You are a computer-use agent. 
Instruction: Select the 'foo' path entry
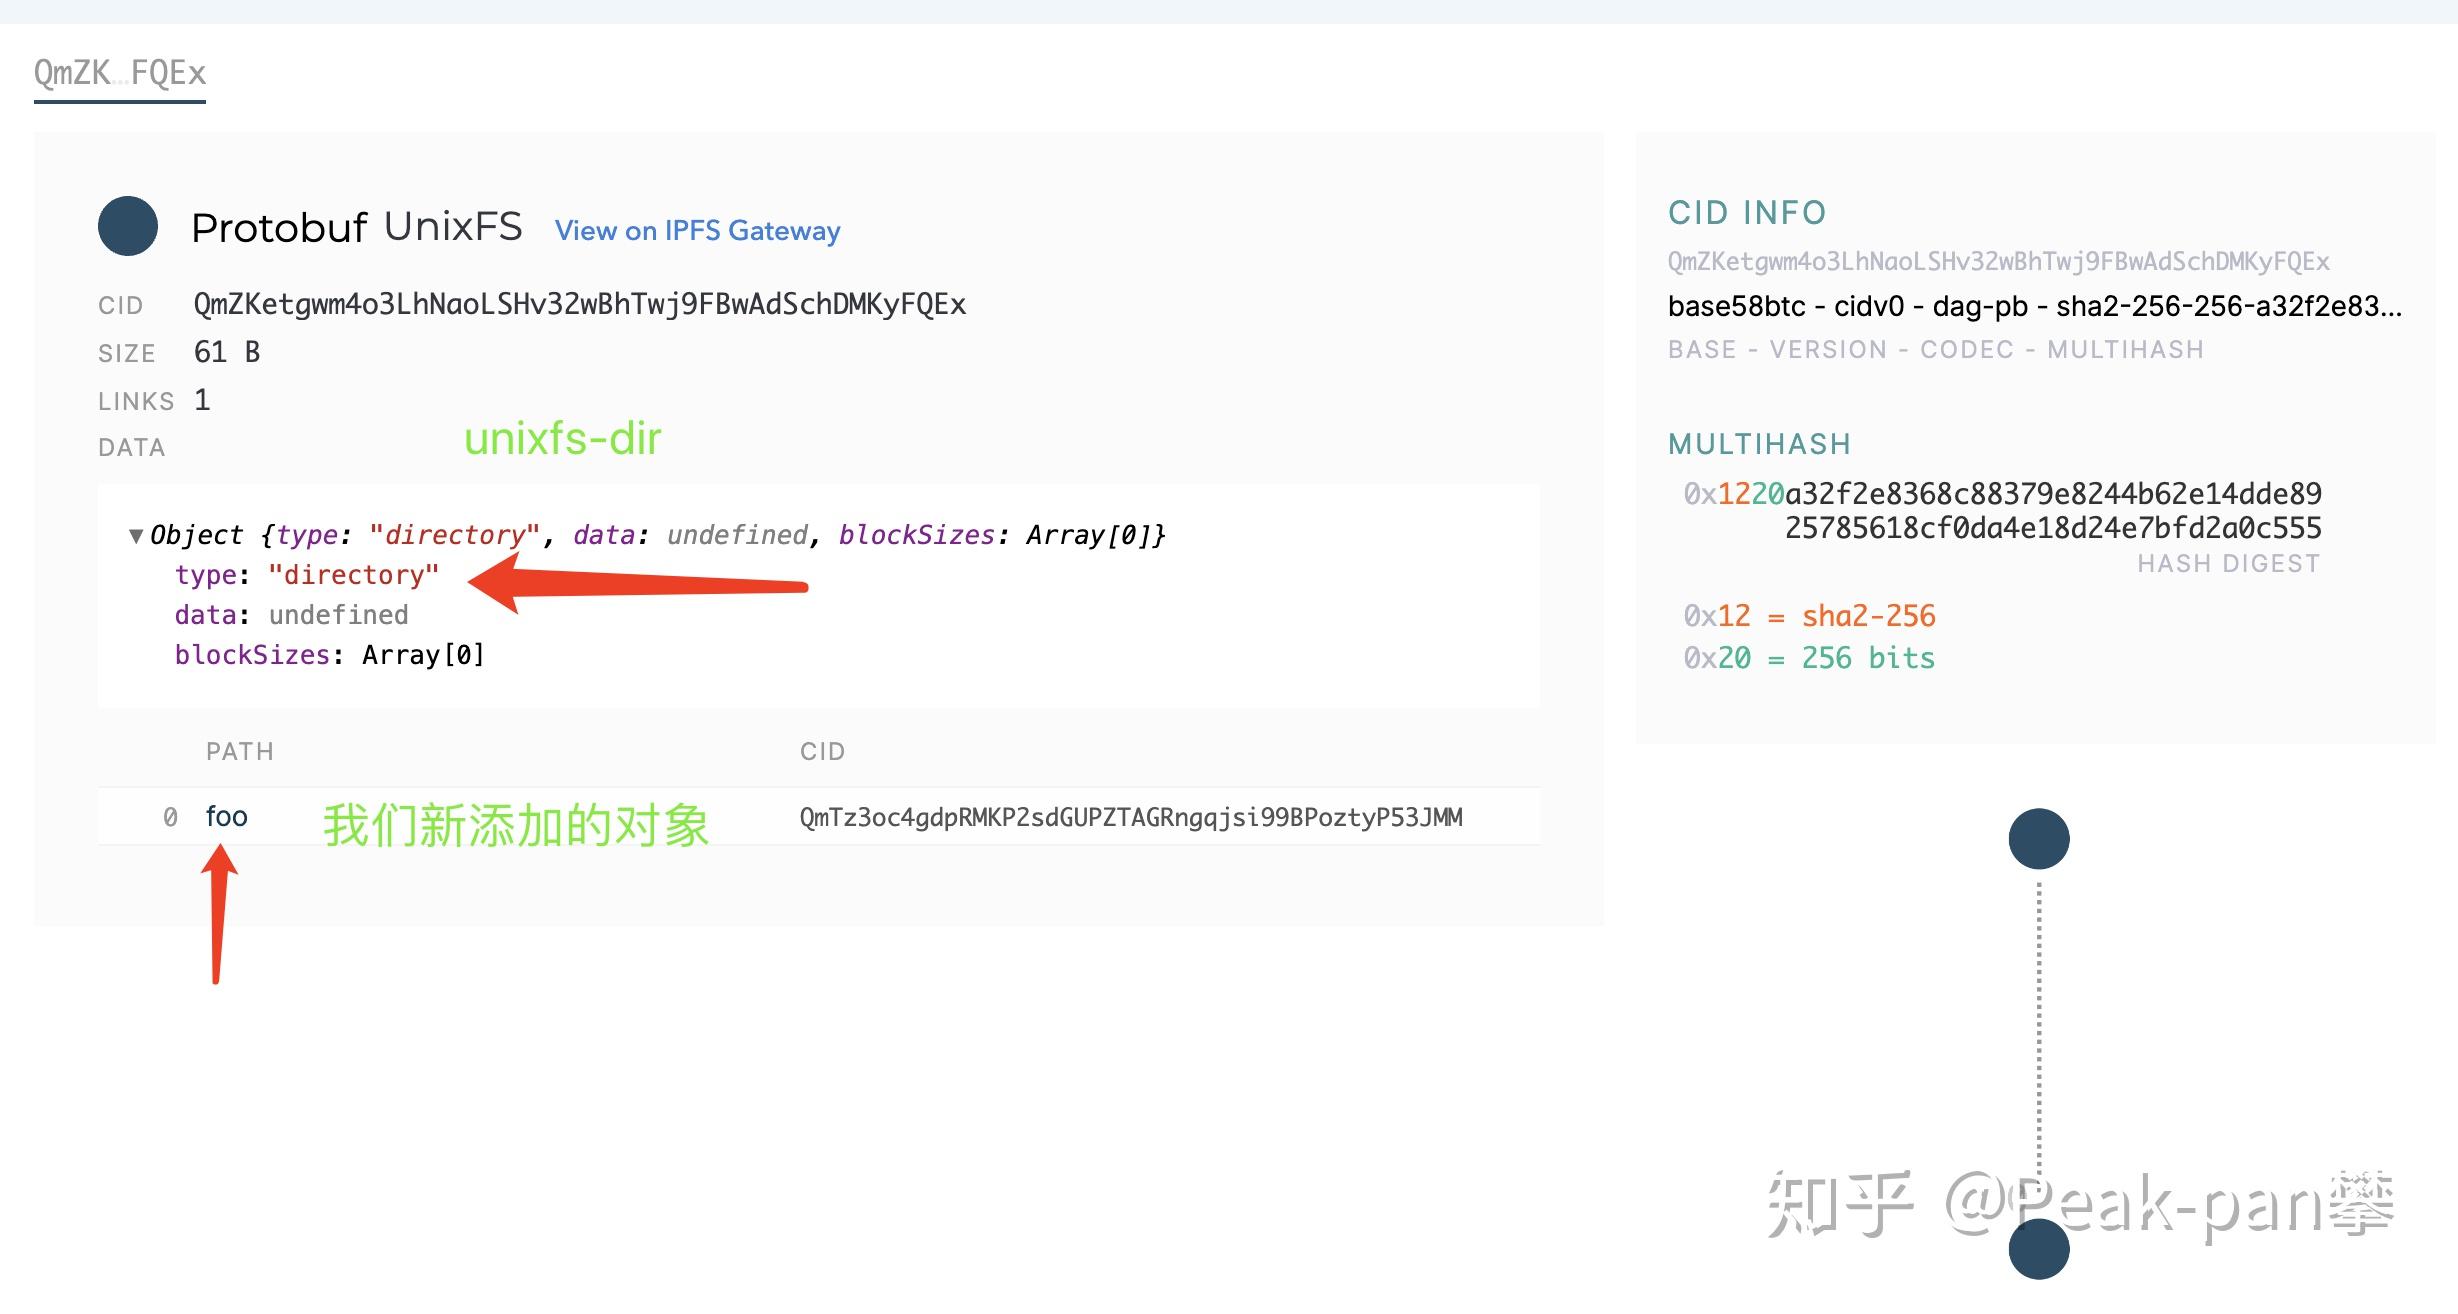226,816
